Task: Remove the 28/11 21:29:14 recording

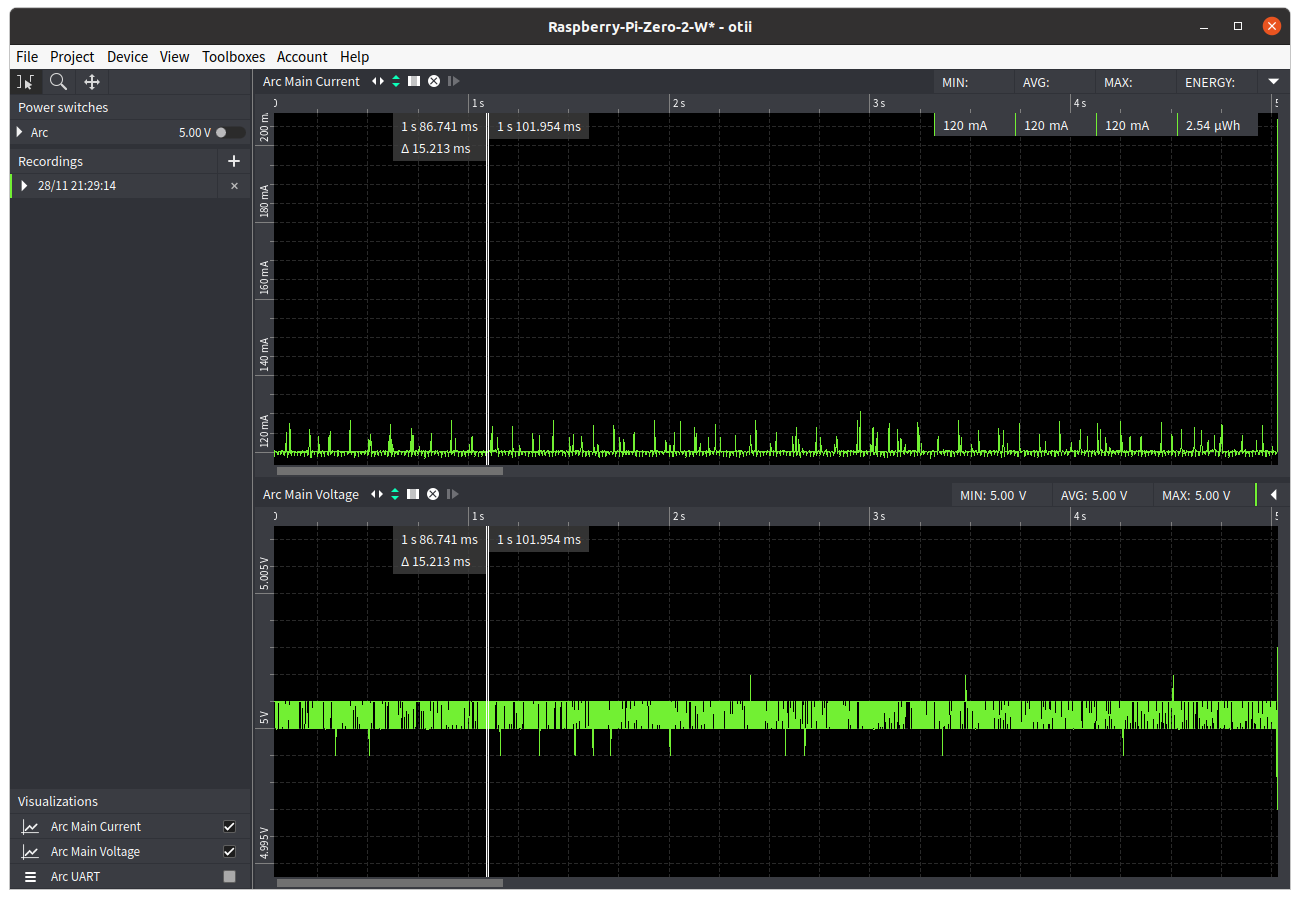Action: tap(235, 186)
